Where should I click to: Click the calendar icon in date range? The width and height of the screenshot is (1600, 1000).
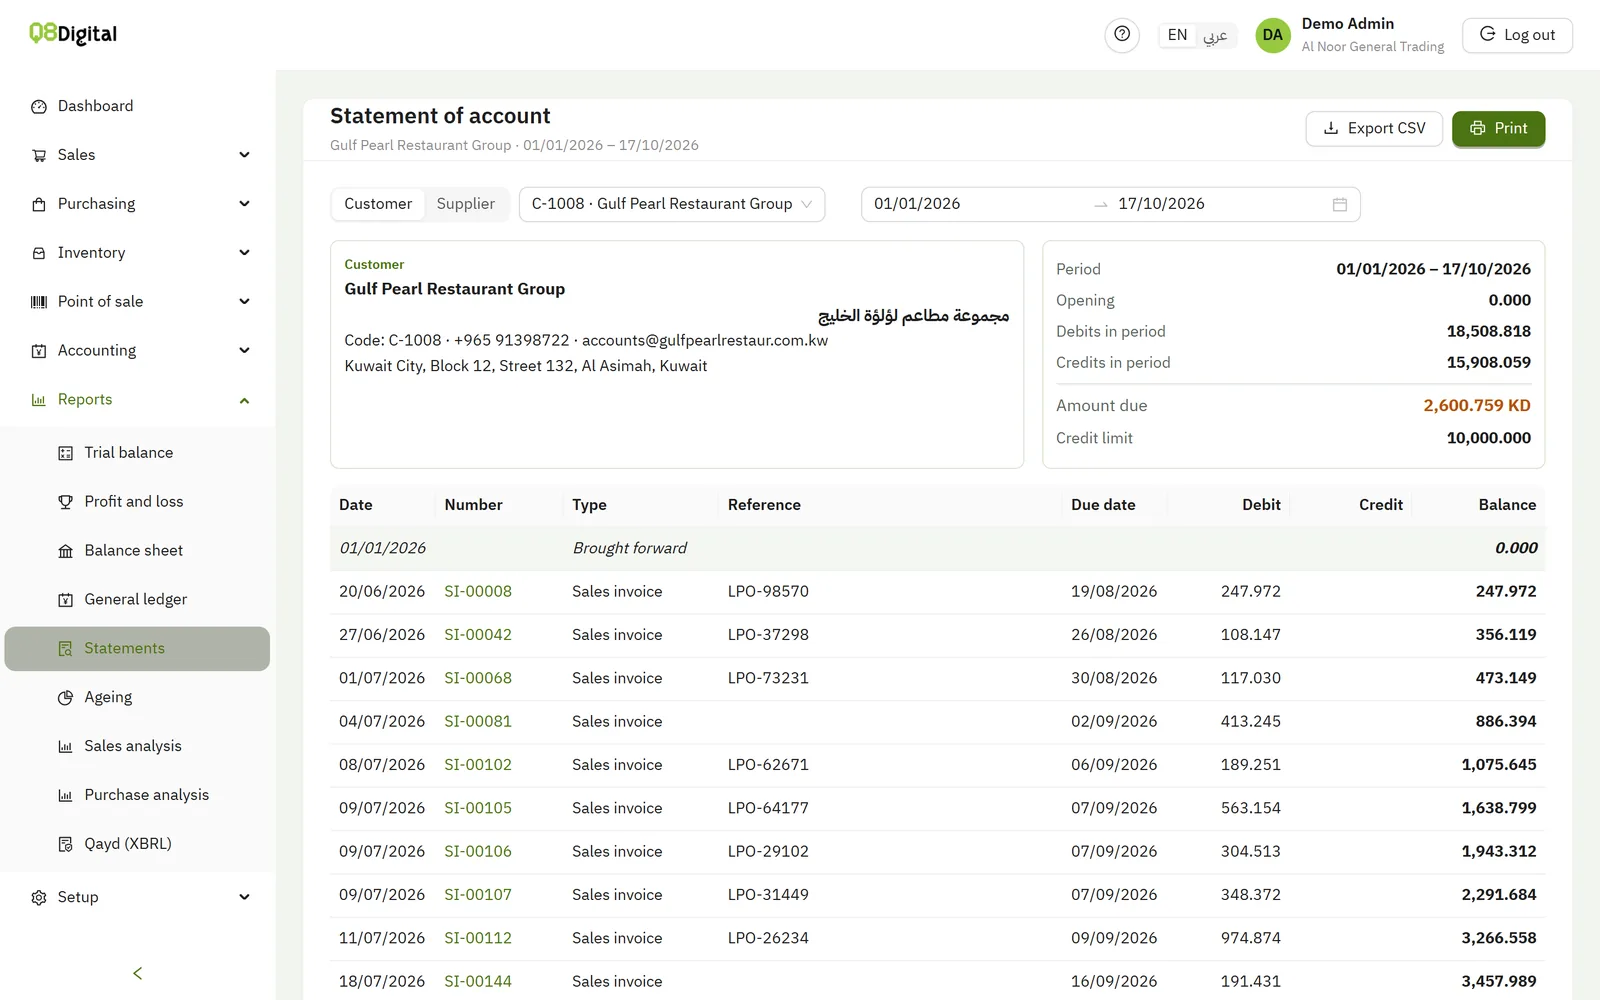click(x=1340, y=204)
